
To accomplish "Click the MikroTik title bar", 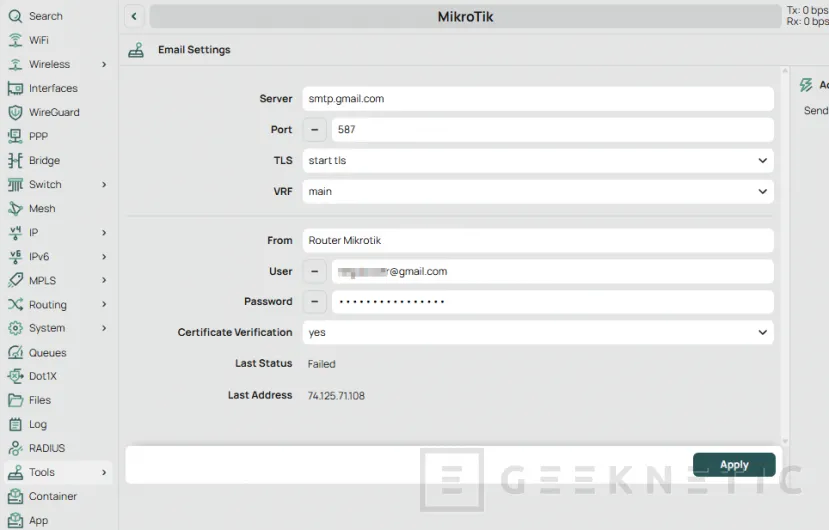I will tap(465, 16).
